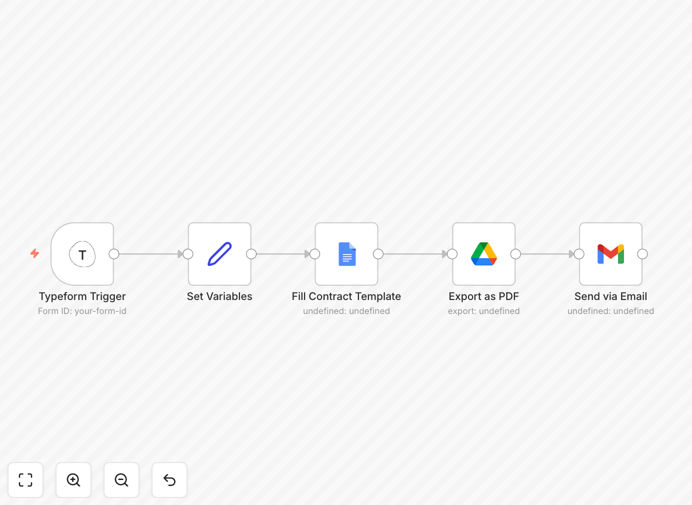Screen dimensions: 692x505
Task: Click the "Send via Email" label
Action: tap(611, 296)
